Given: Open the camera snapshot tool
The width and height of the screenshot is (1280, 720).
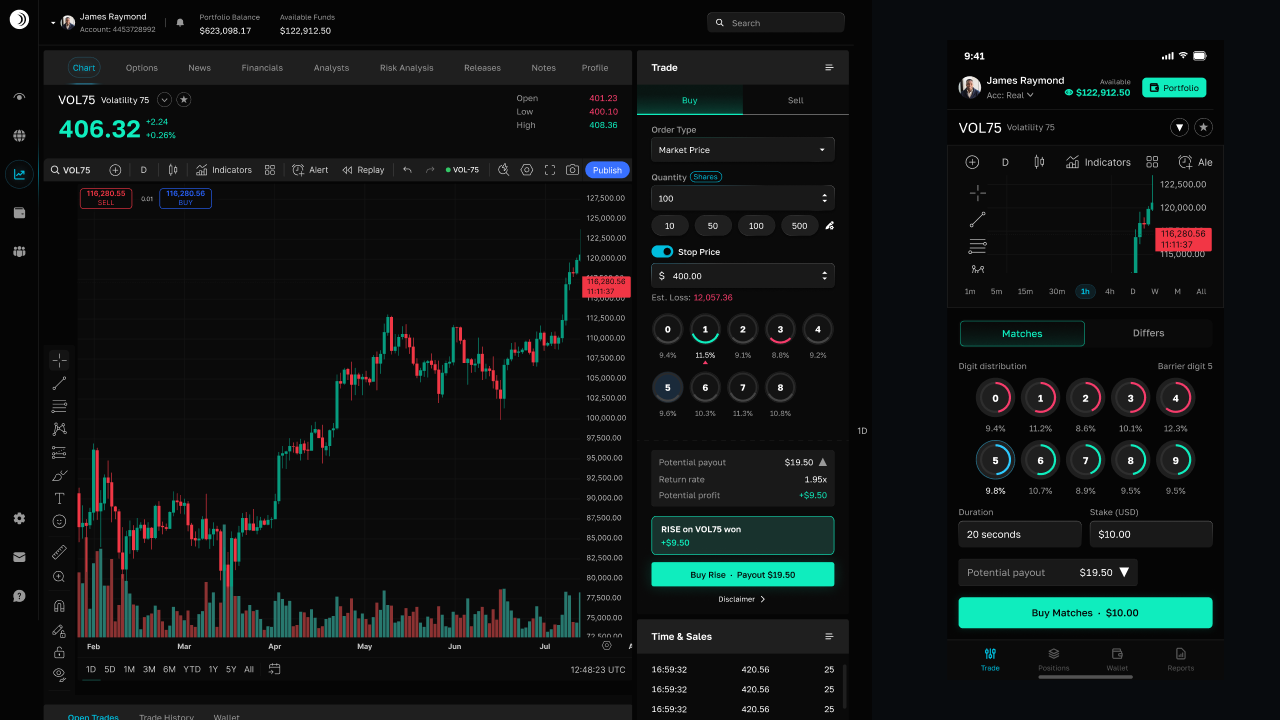Looking at the screenshot, I should (x=572, y=170).
